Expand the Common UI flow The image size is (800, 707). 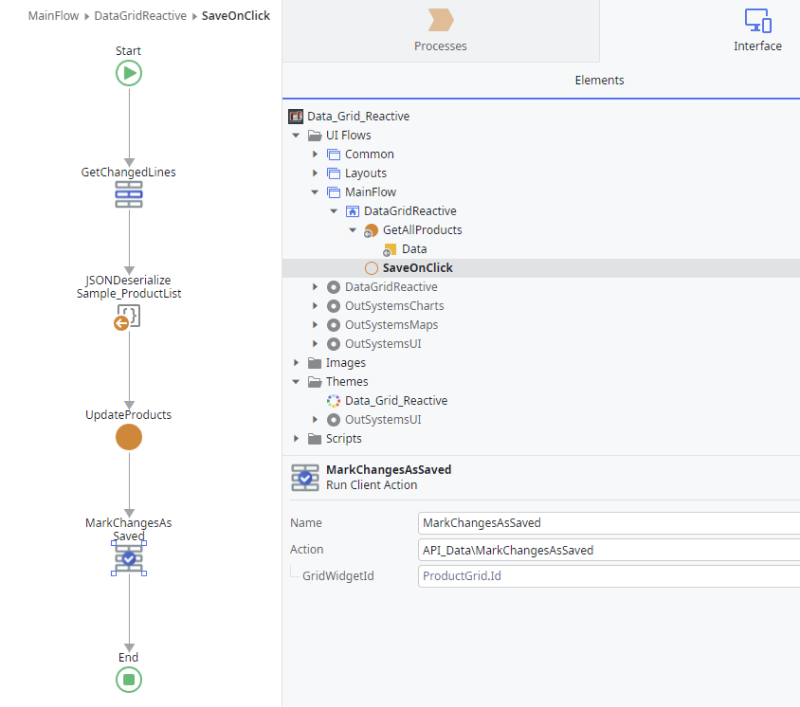point(317,154)
